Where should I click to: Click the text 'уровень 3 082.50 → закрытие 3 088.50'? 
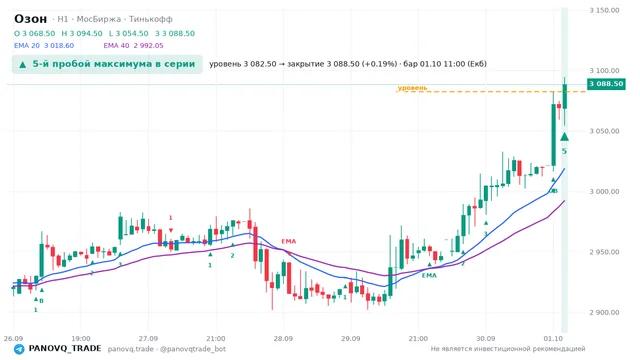click(284, 64)
